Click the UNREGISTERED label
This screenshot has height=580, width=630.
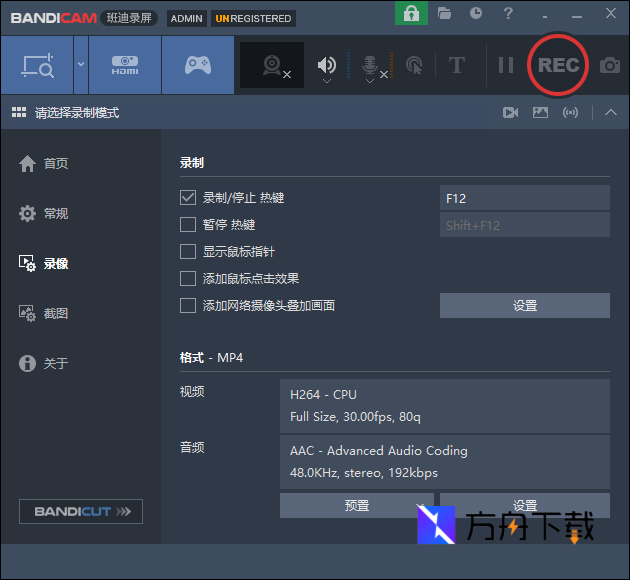253,18
